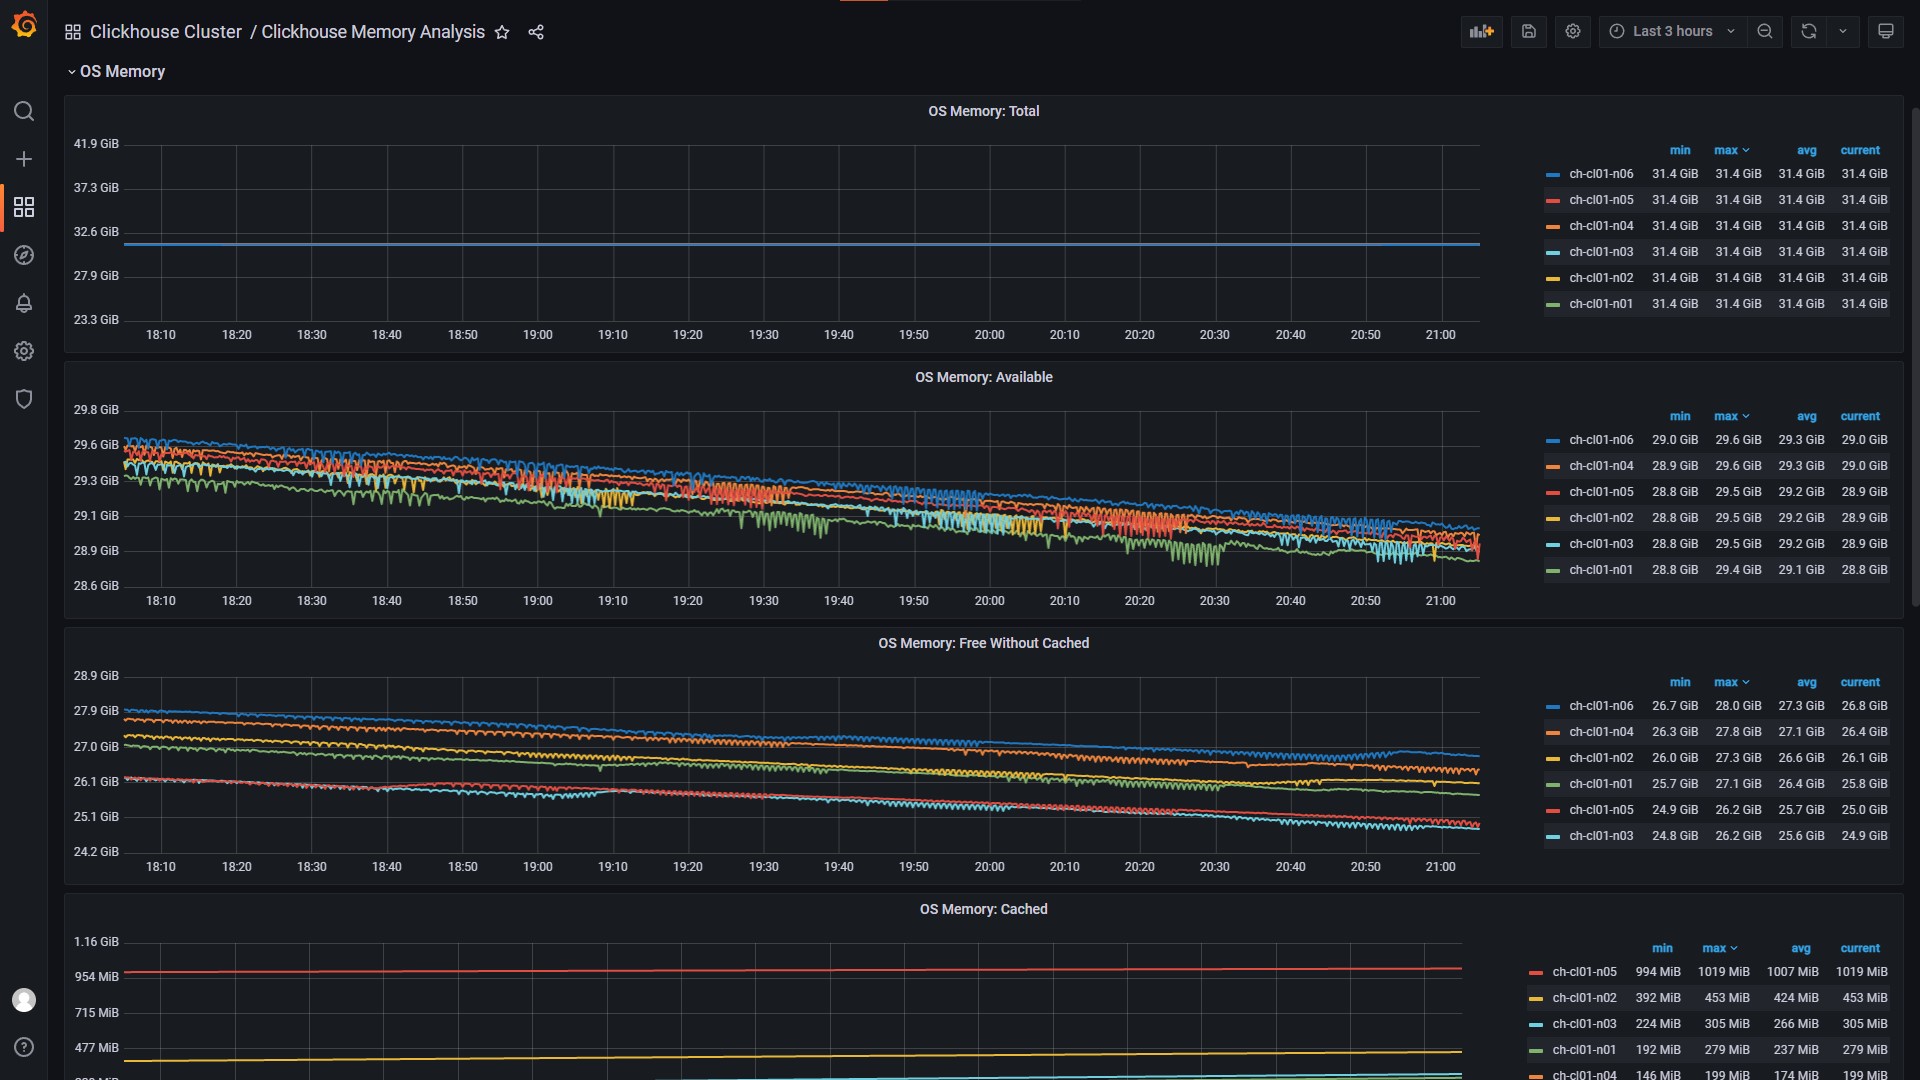1920x1080 pixels.
Task: Zoom out the time range
Action: coord(1765,31)
